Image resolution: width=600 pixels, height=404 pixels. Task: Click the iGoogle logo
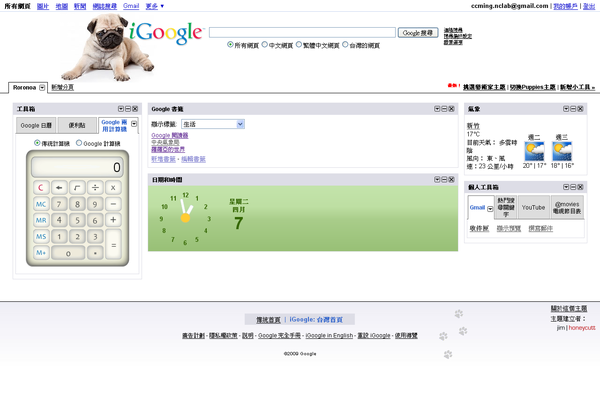166,33
